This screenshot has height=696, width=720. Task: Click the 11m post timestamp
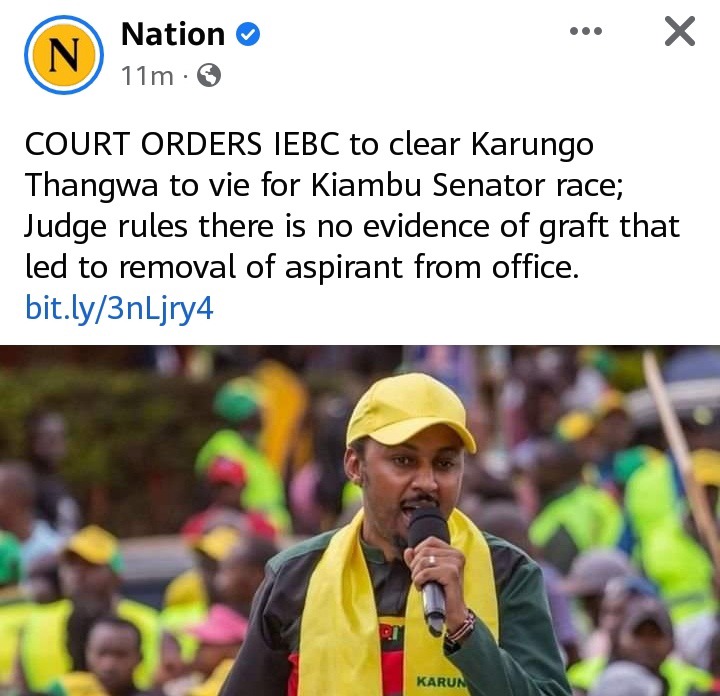(147, 76)
